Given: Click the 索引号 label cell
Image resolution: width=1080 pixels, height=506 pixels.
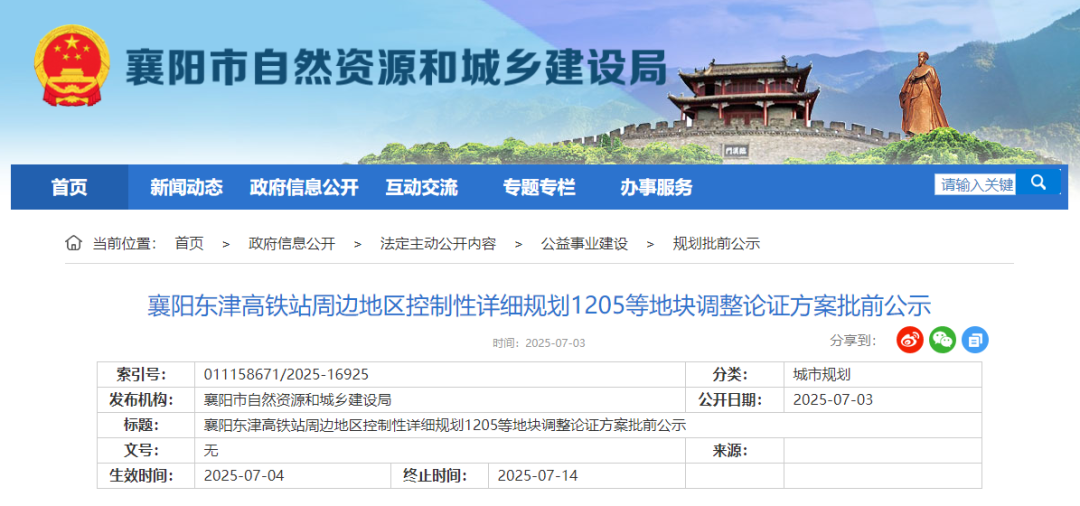Looking at the screenshot, I should click(145, 375).
